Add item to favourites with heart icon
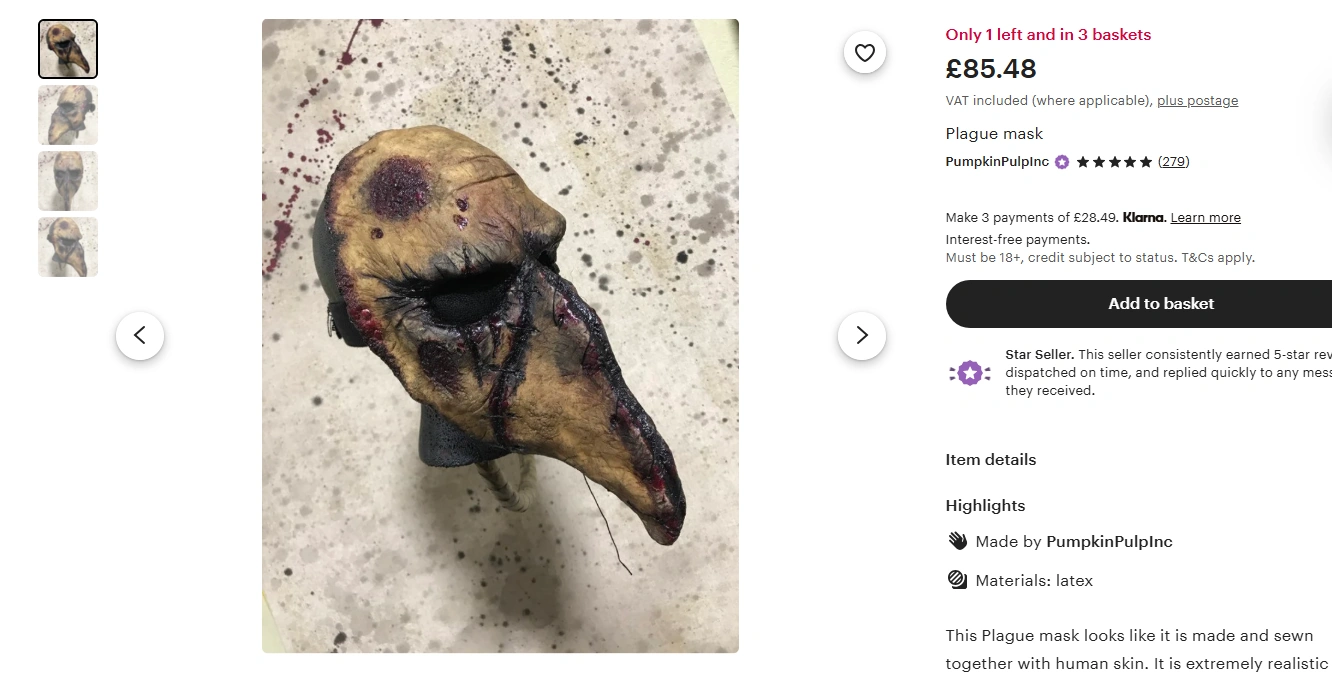 (865, 53)
